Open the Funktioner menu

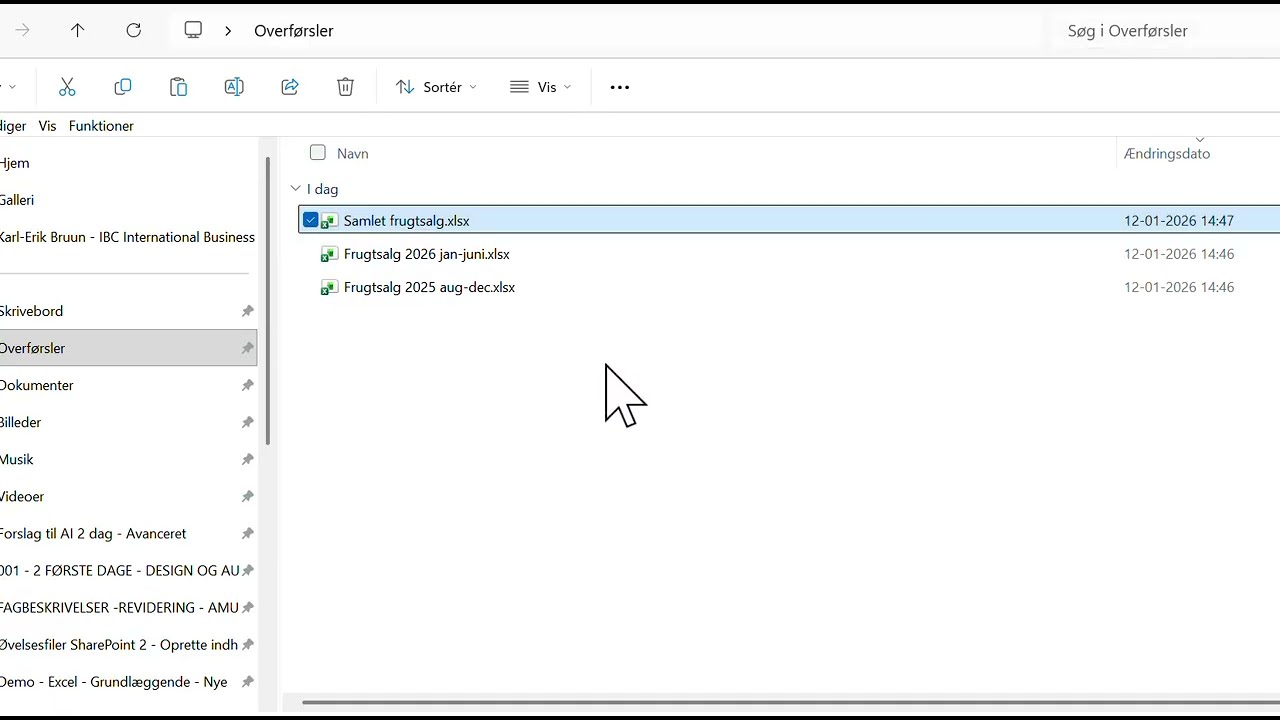(101, 126)
